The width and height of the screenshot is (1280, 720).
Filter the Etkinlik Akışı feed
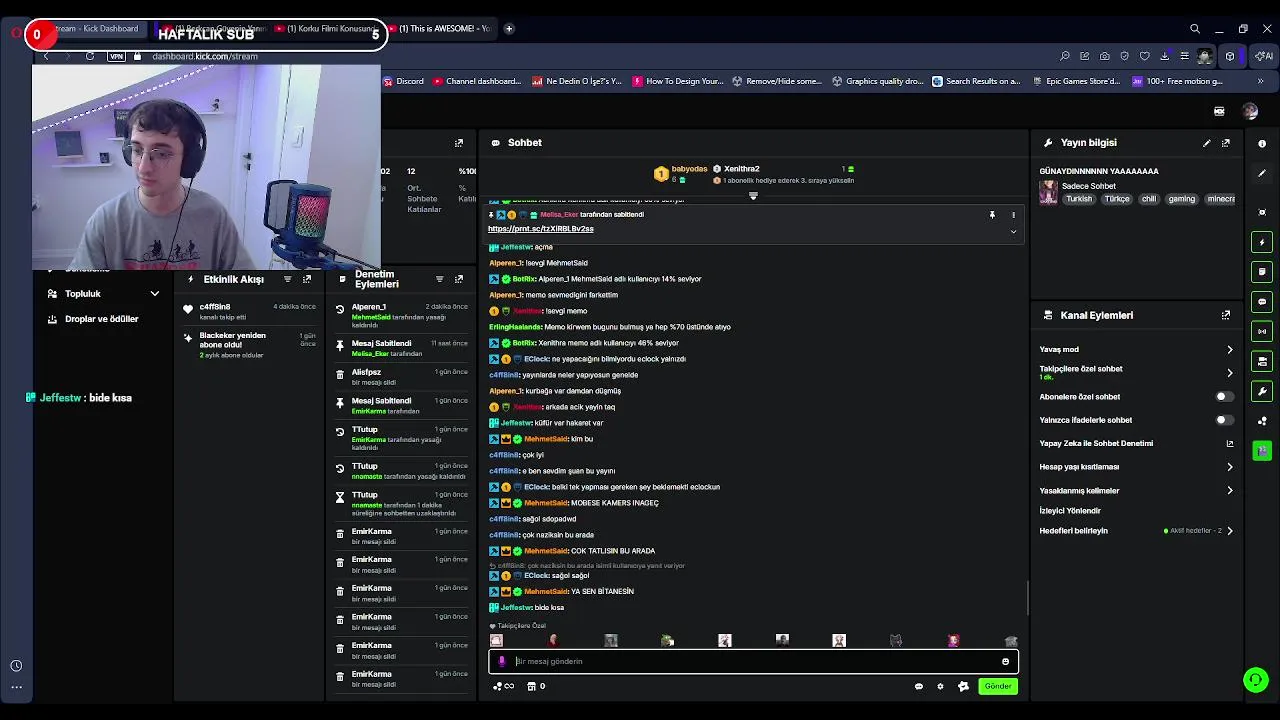pos(288,279)
